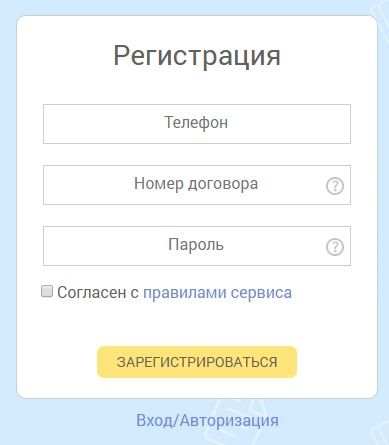Viewport: 389px width, 445px height.
Task: Enable agreement with service rules checkbox
Action: pos(47,291)
